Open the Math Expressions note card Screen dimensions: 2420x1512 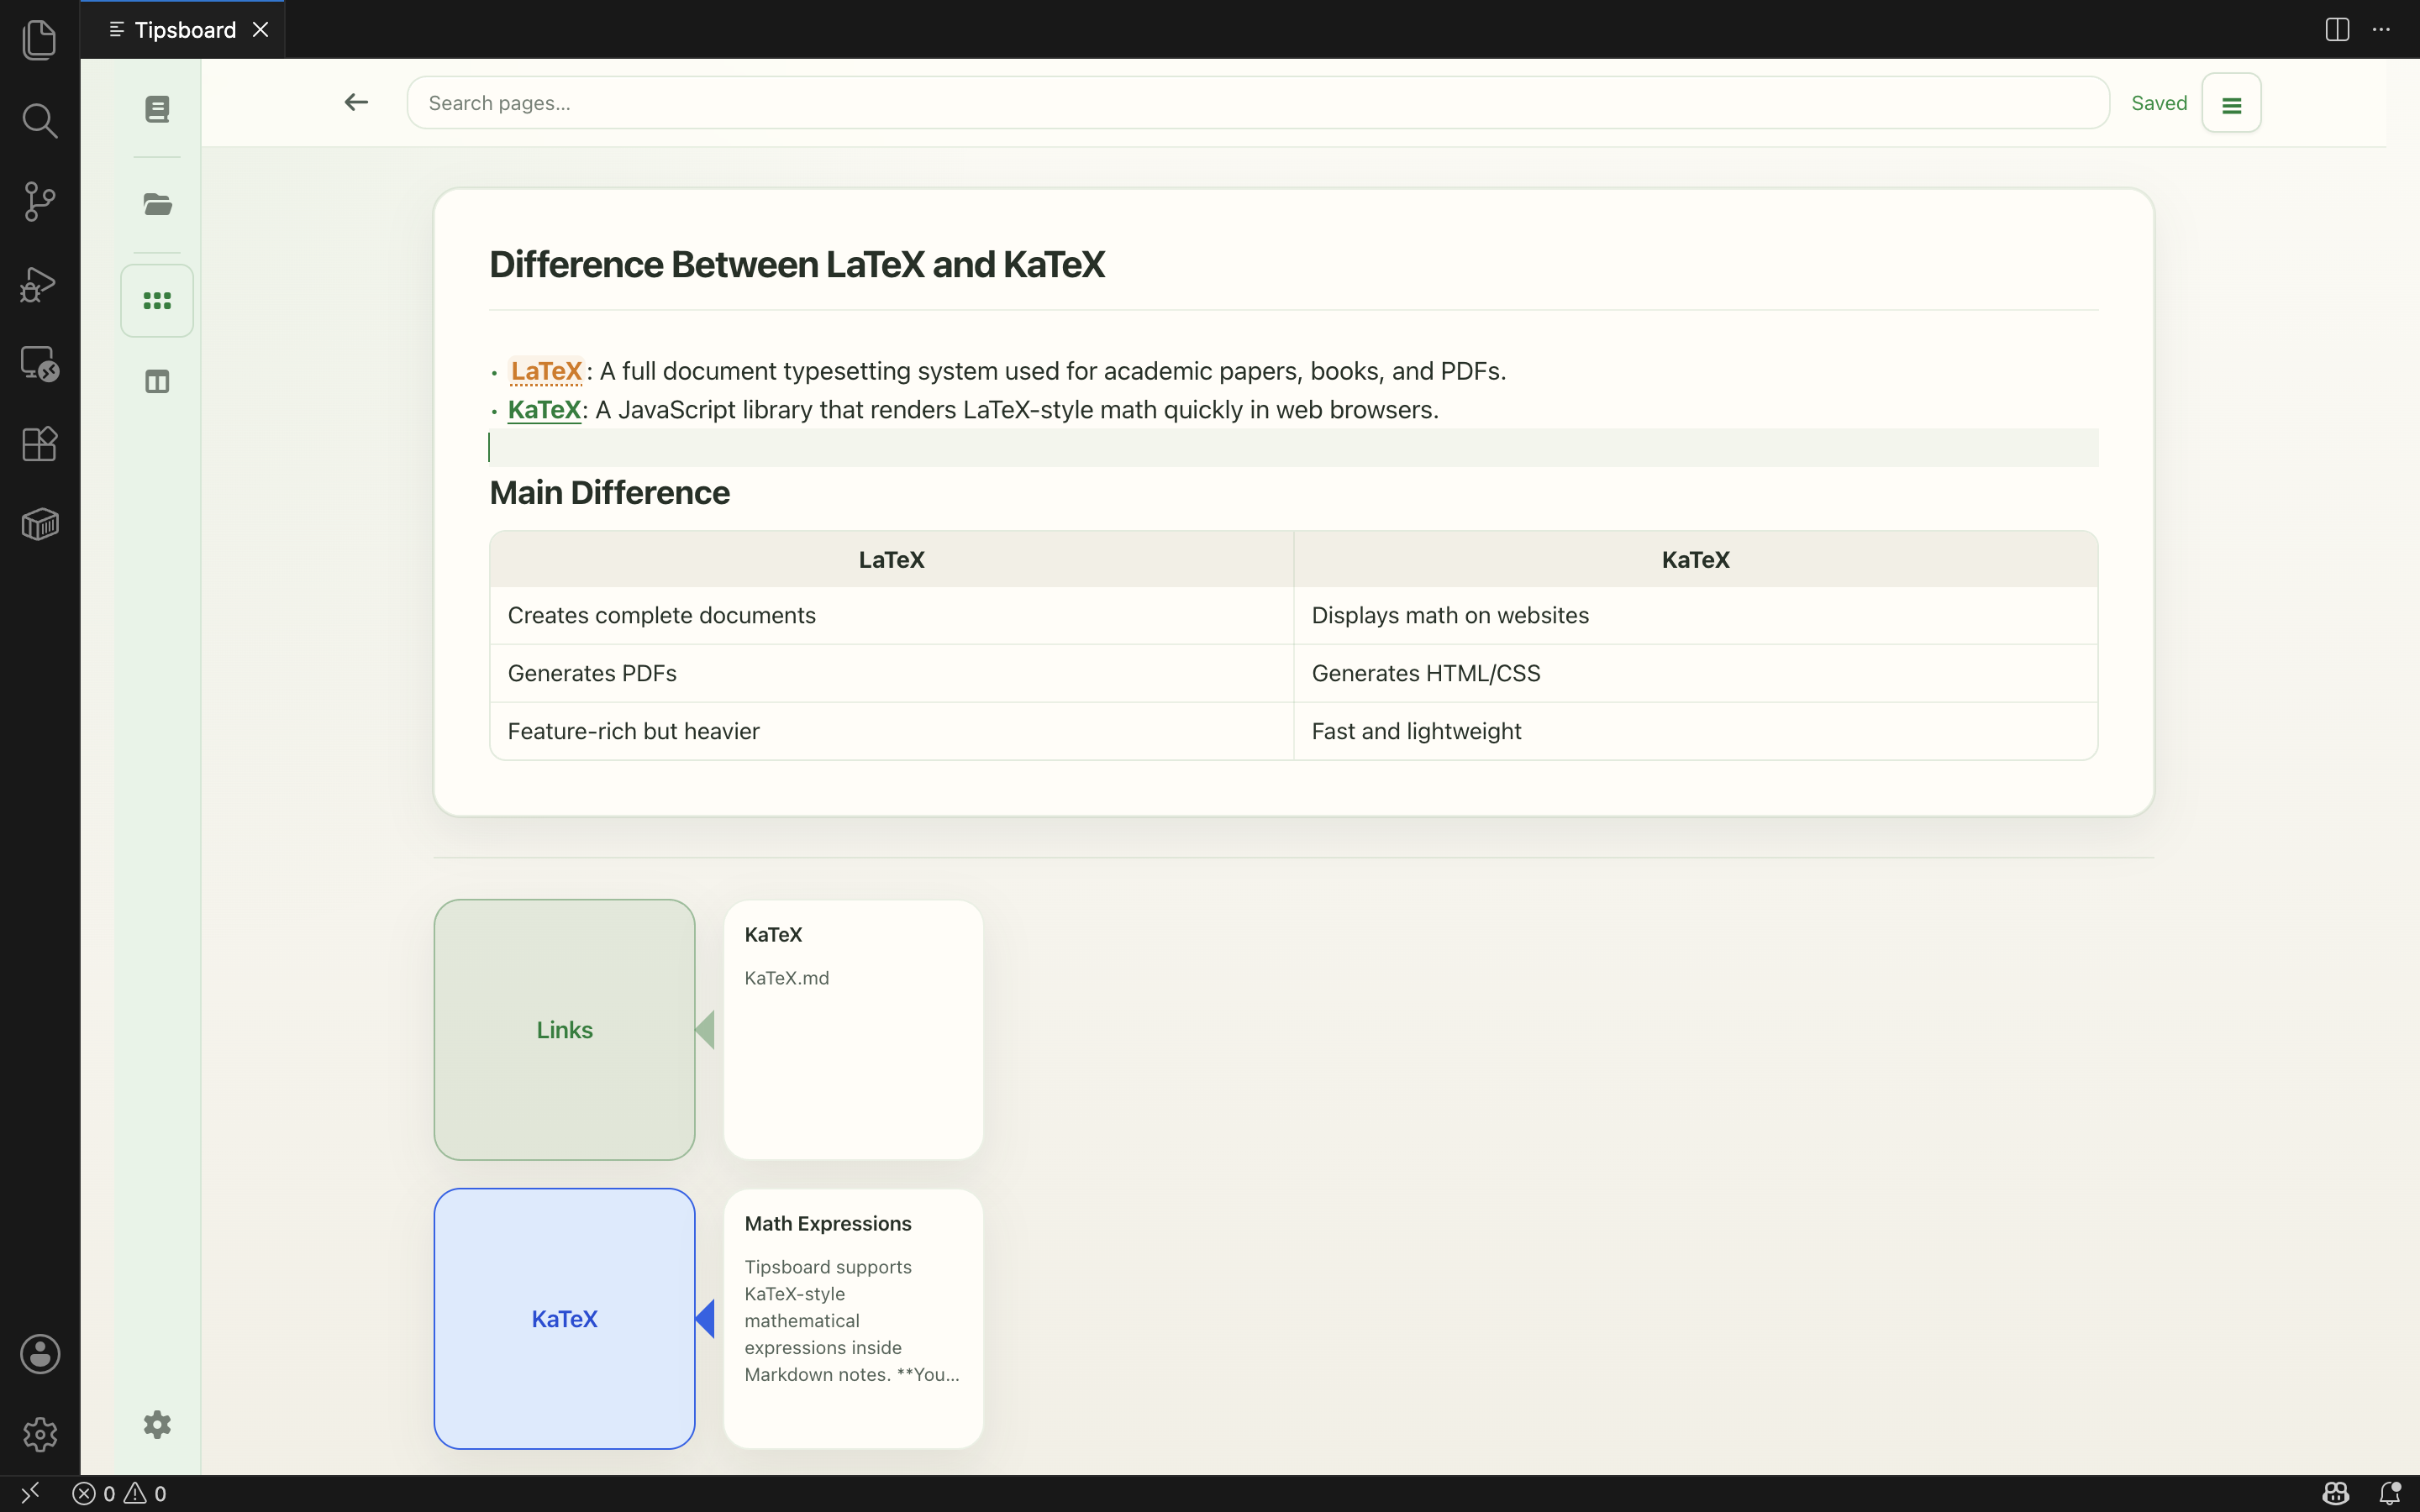(853, 1319)
